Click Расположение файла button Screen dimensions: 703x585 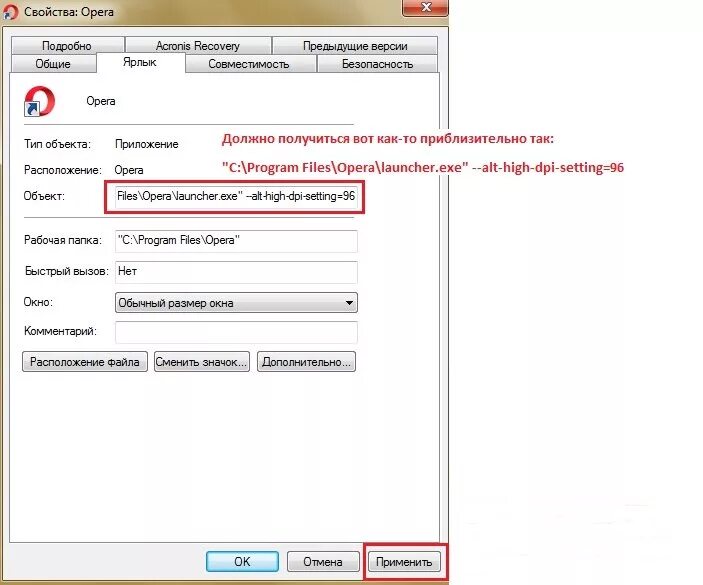(85, 362)
